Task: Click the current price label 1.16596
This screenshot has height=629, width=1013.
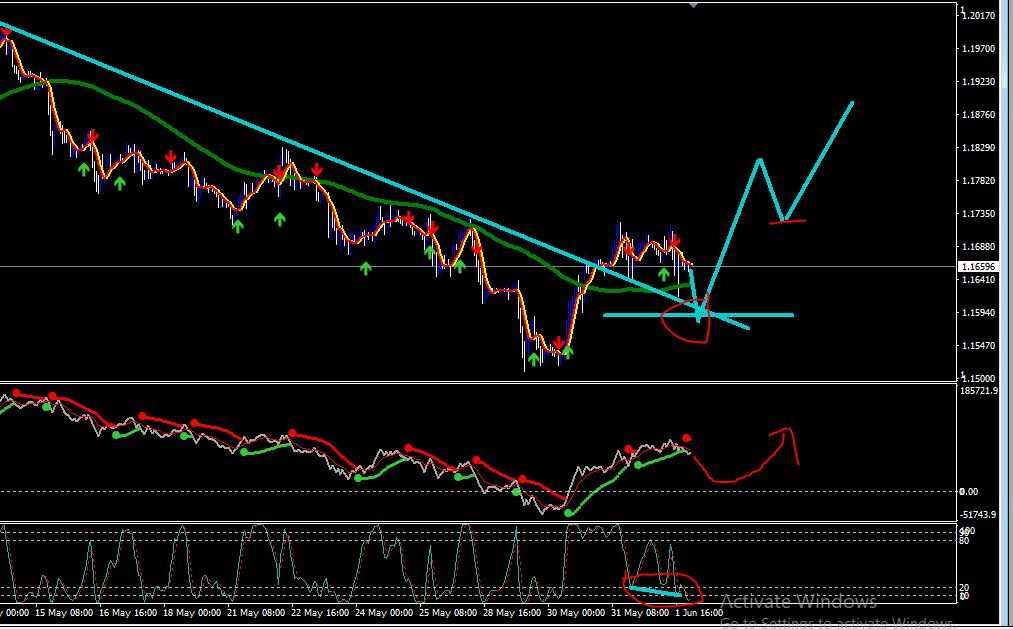Action: coord(979,266)
